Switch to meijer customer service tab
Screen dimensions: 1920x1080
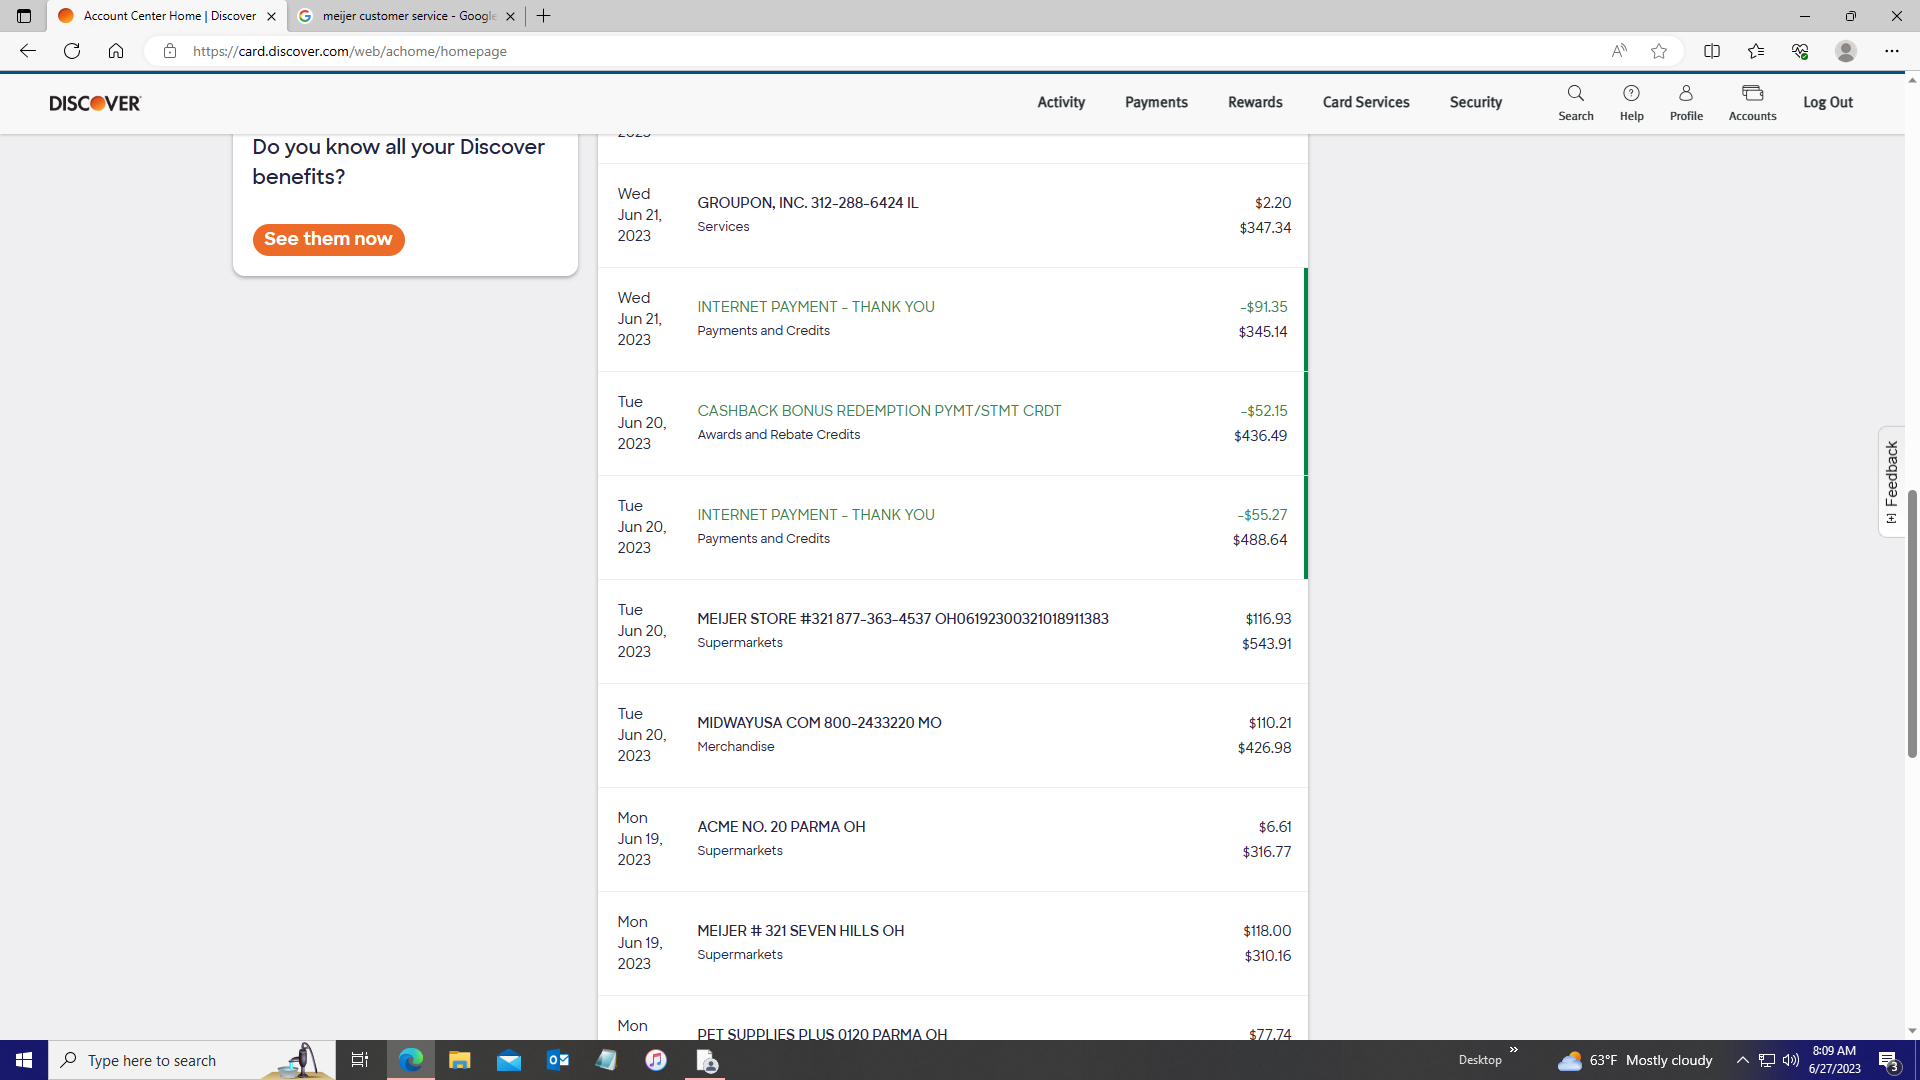405,16
